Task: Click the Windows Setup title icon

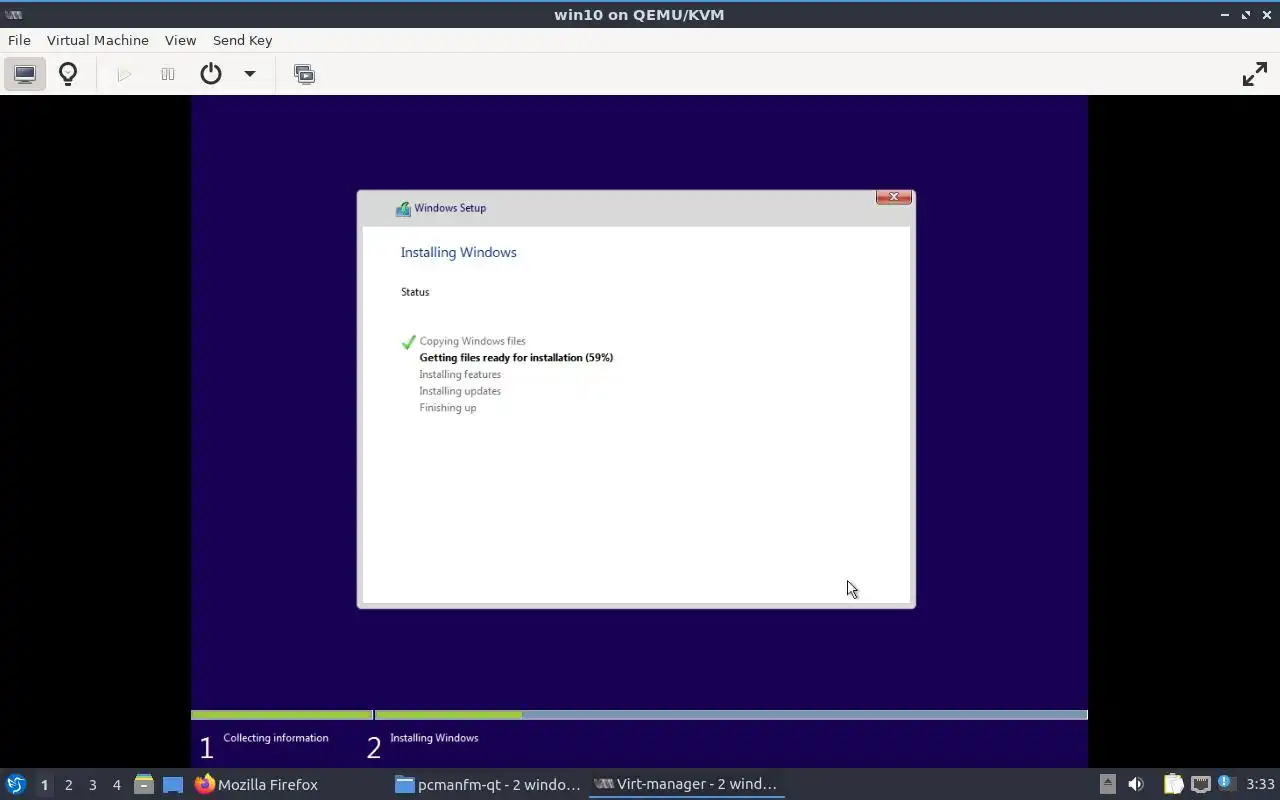Action: [x=403, y=208]
